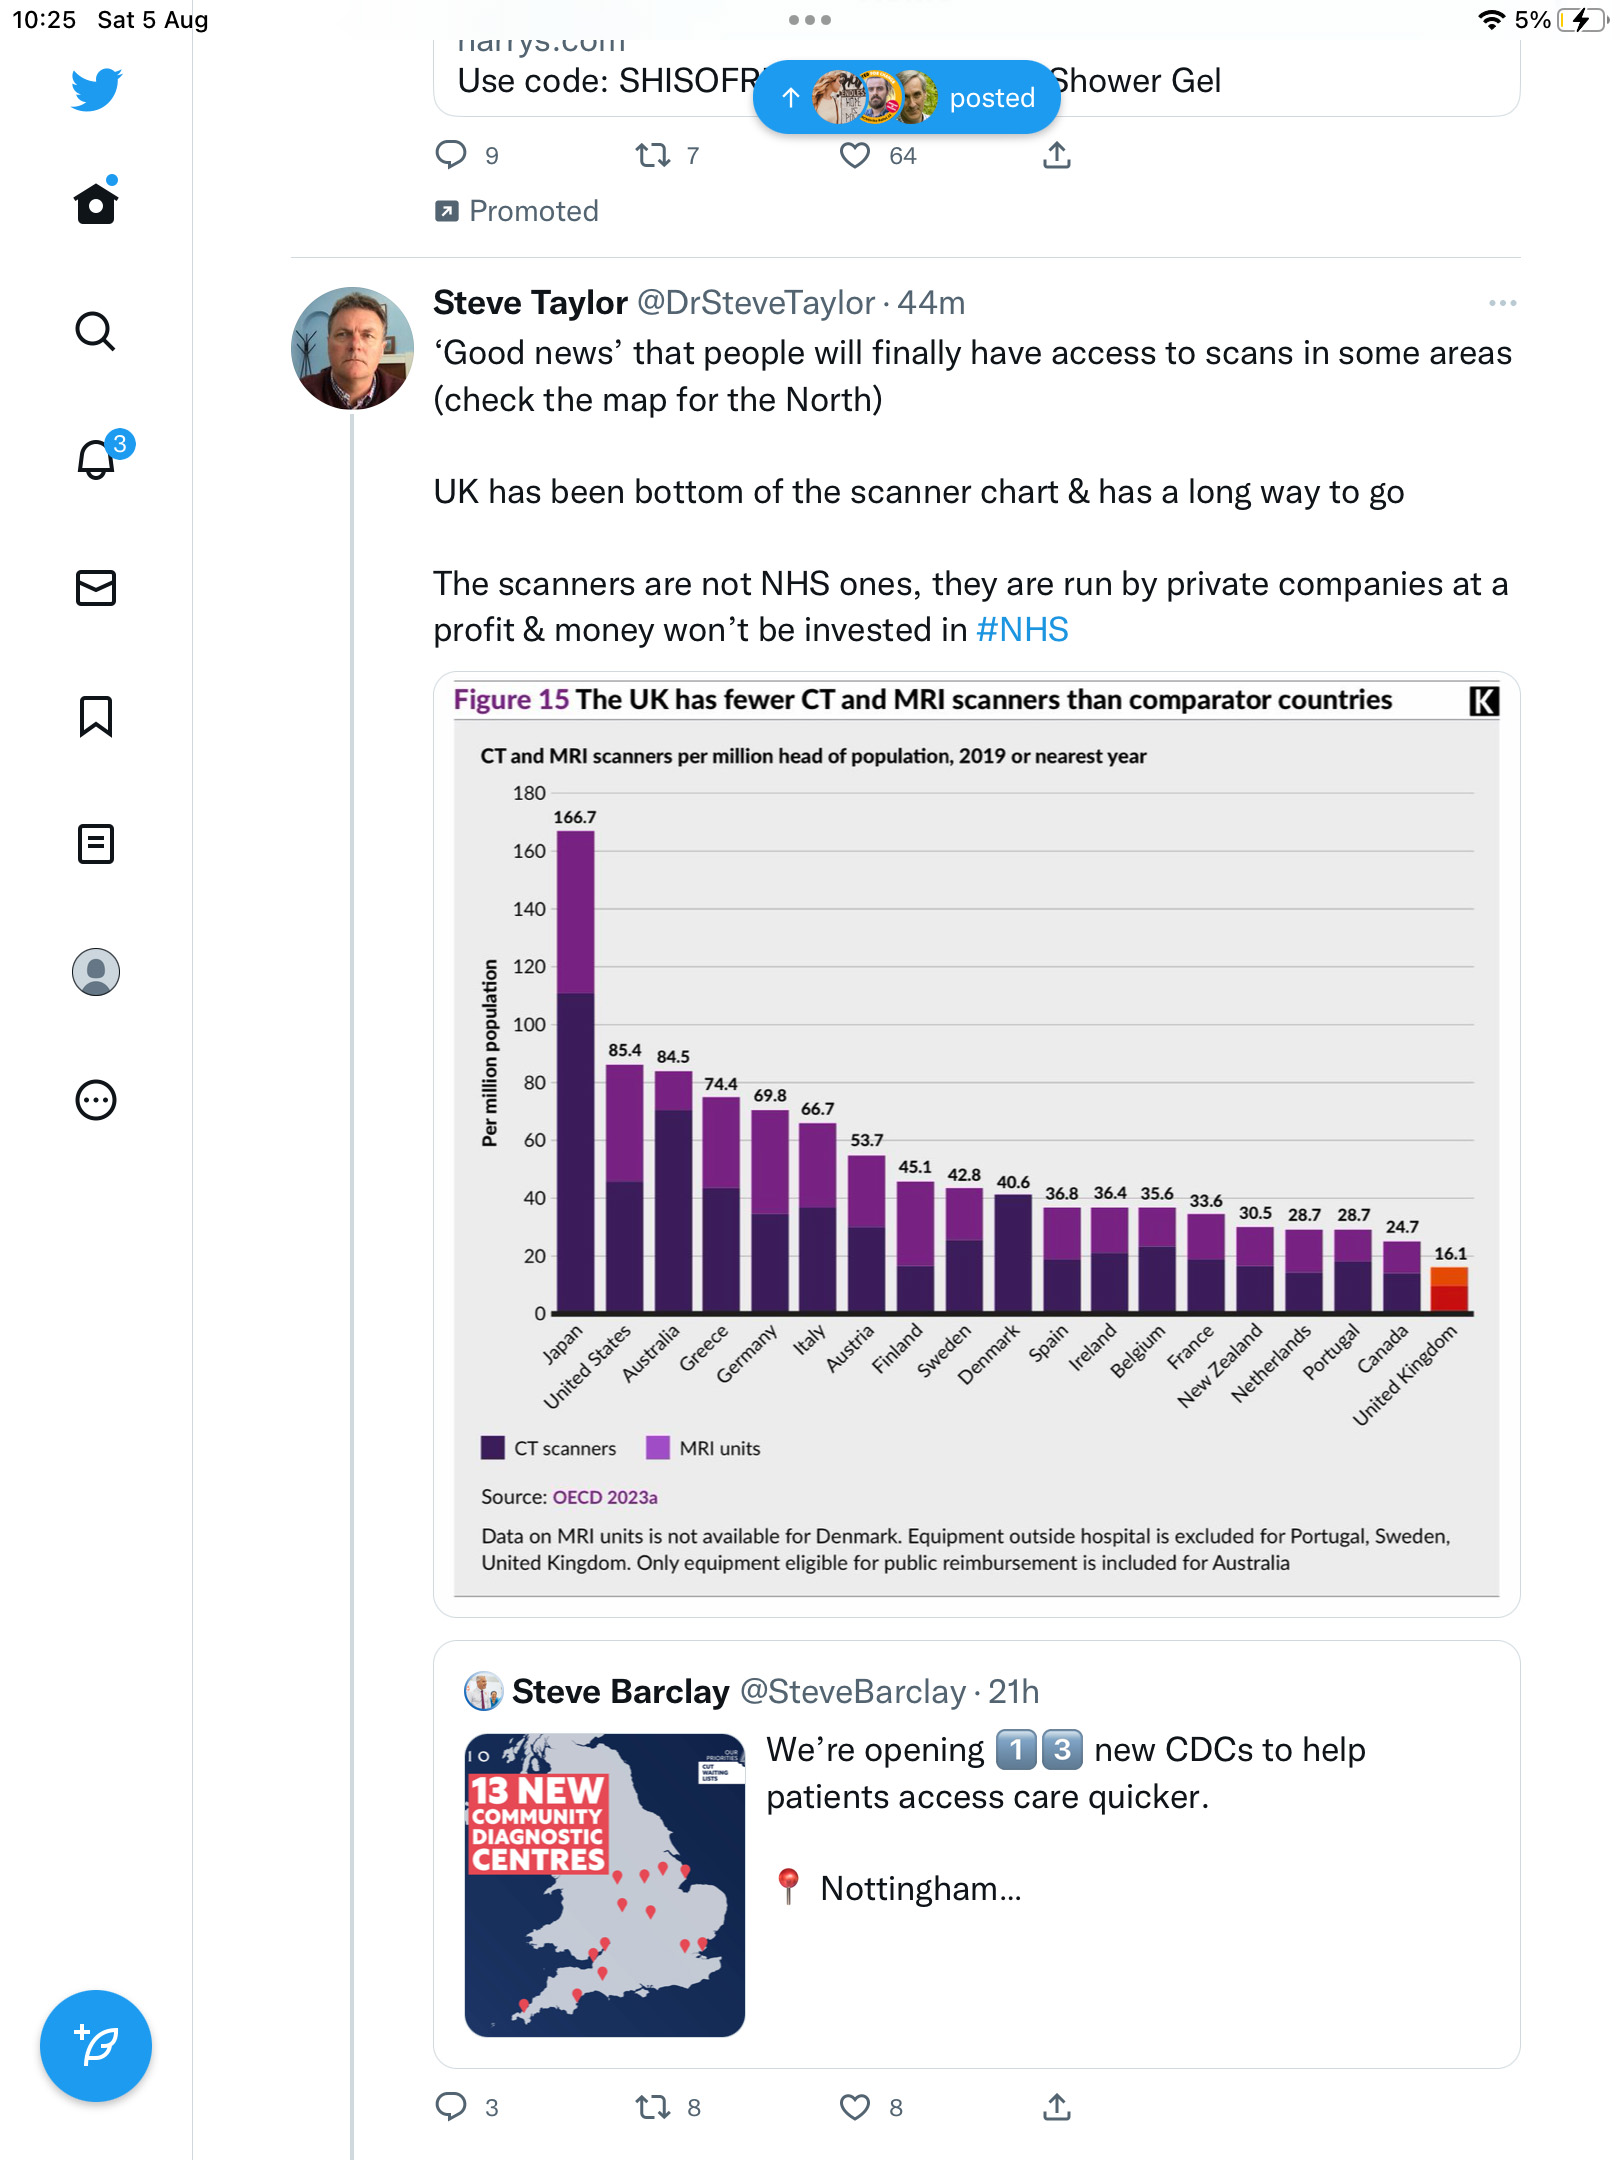Open the quoted Steve Barclay tweet
Viewport: 1620px width, 2160px height.
pos(977,1854)
